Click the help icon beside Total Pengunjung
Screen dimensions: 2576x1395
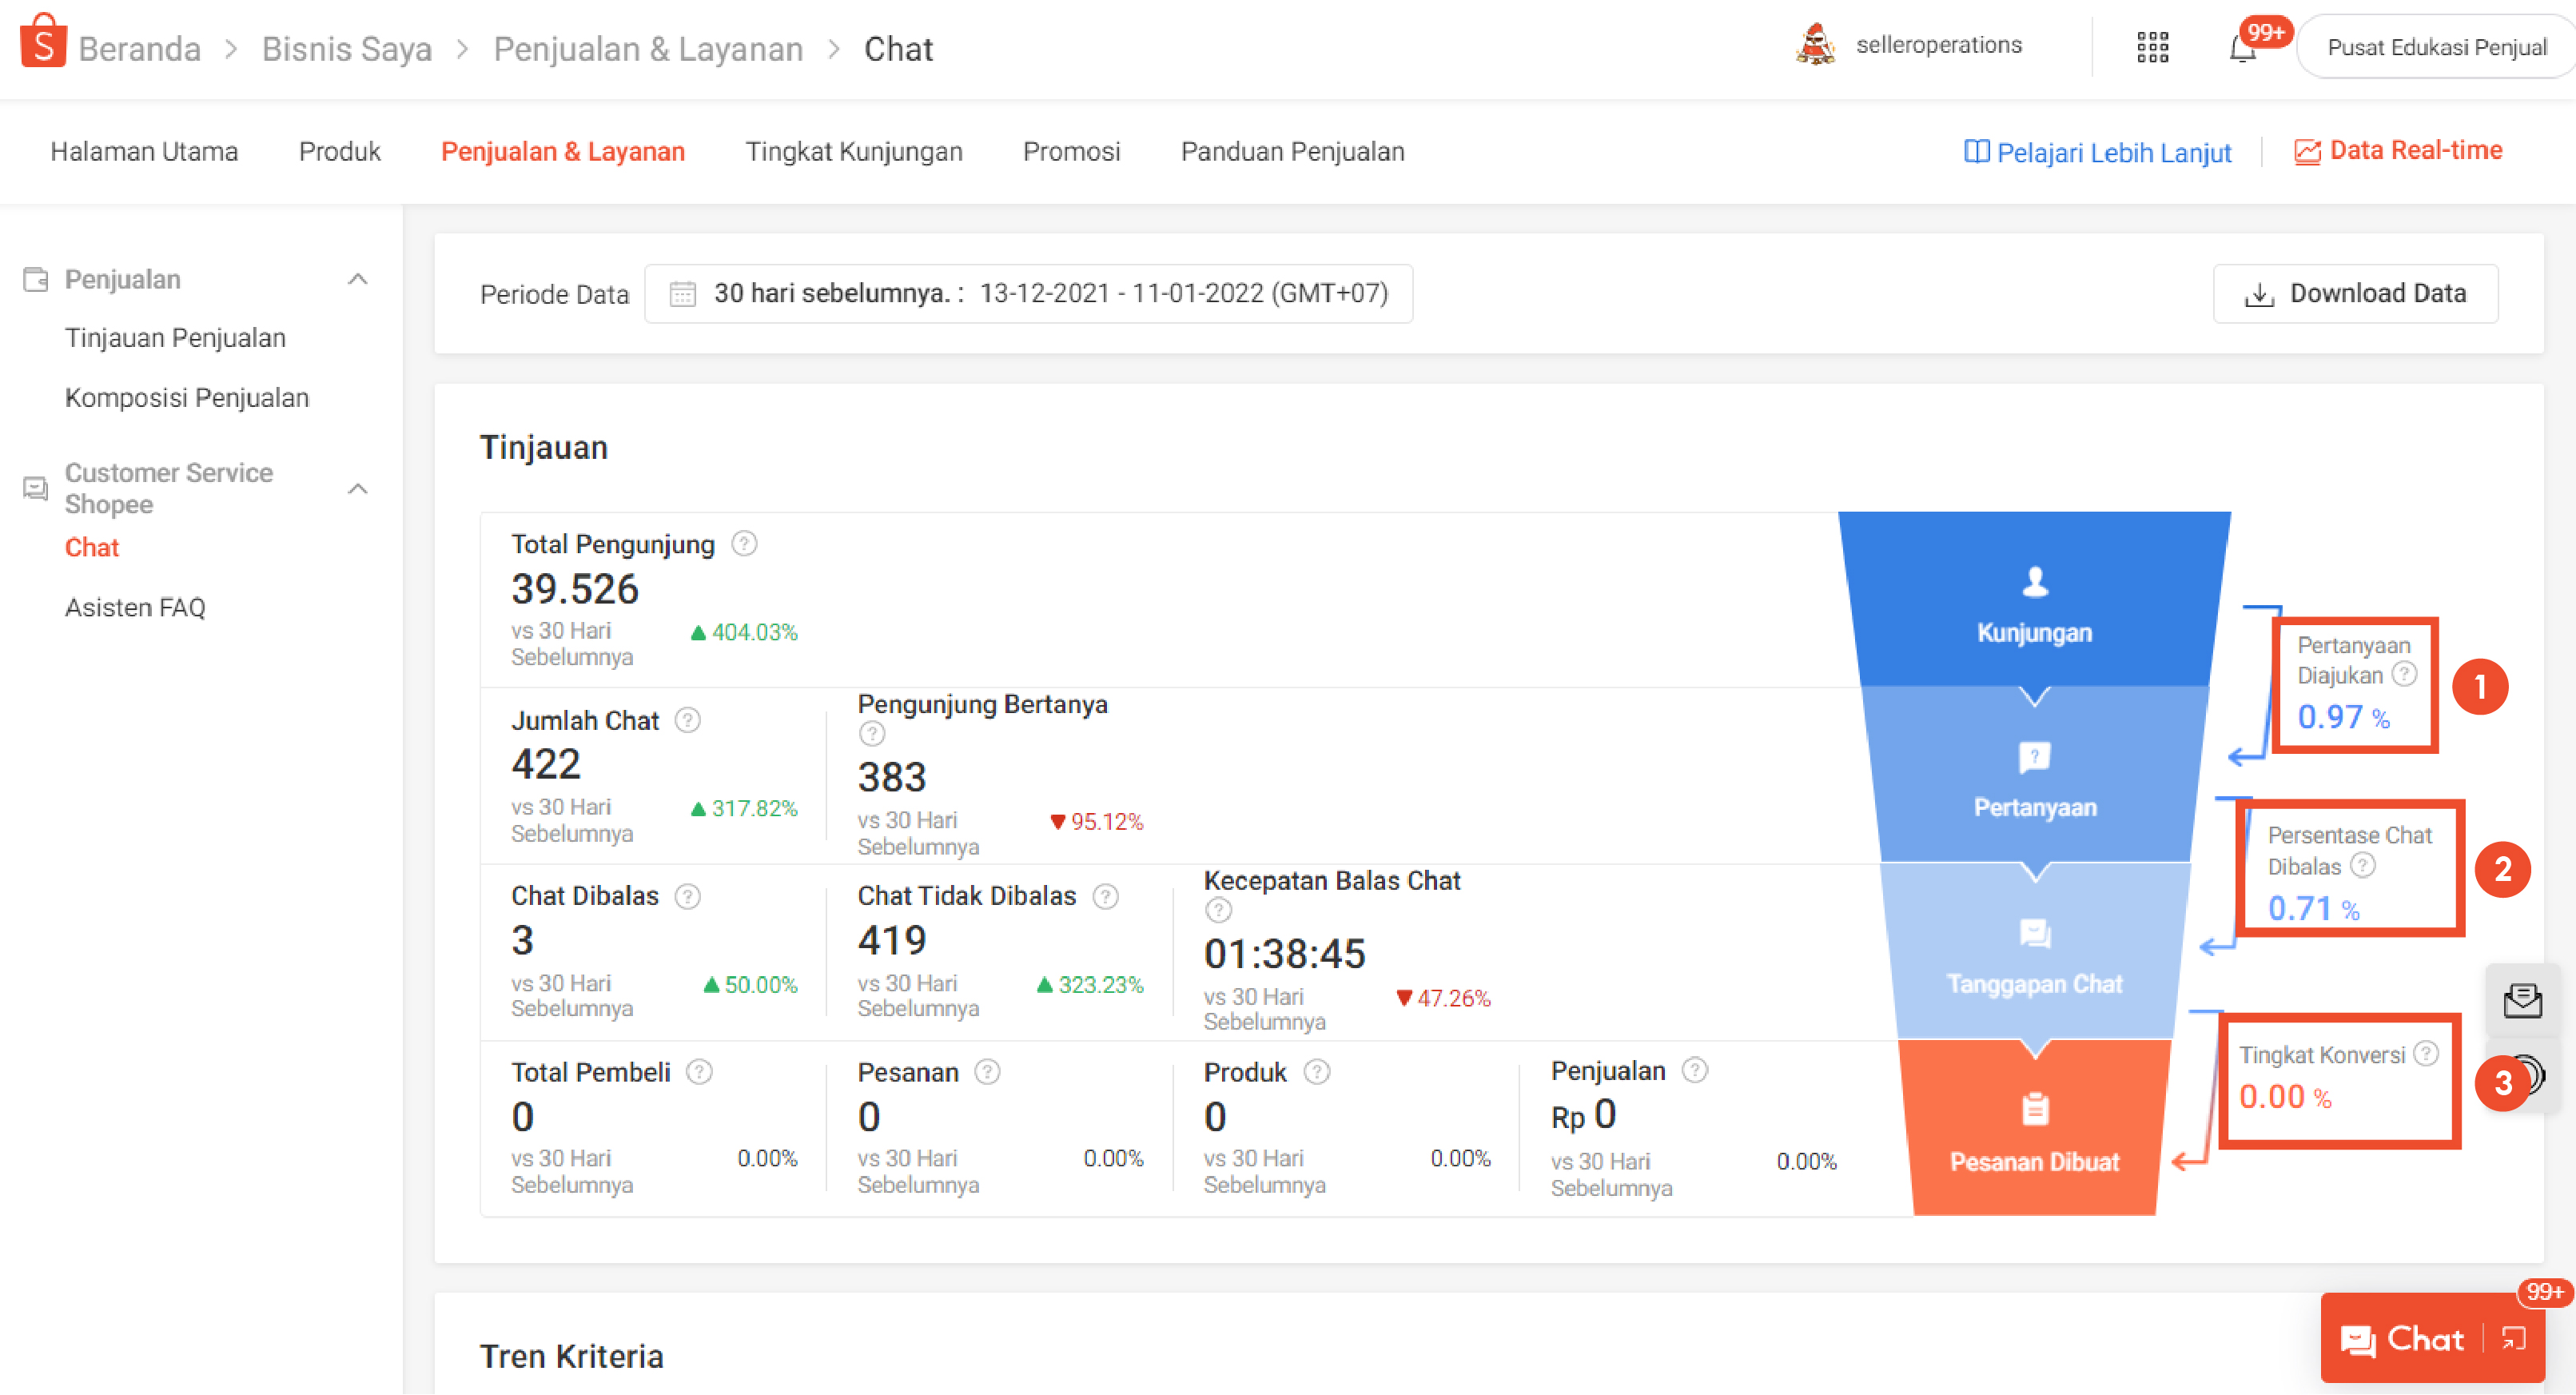click(744, 544)
